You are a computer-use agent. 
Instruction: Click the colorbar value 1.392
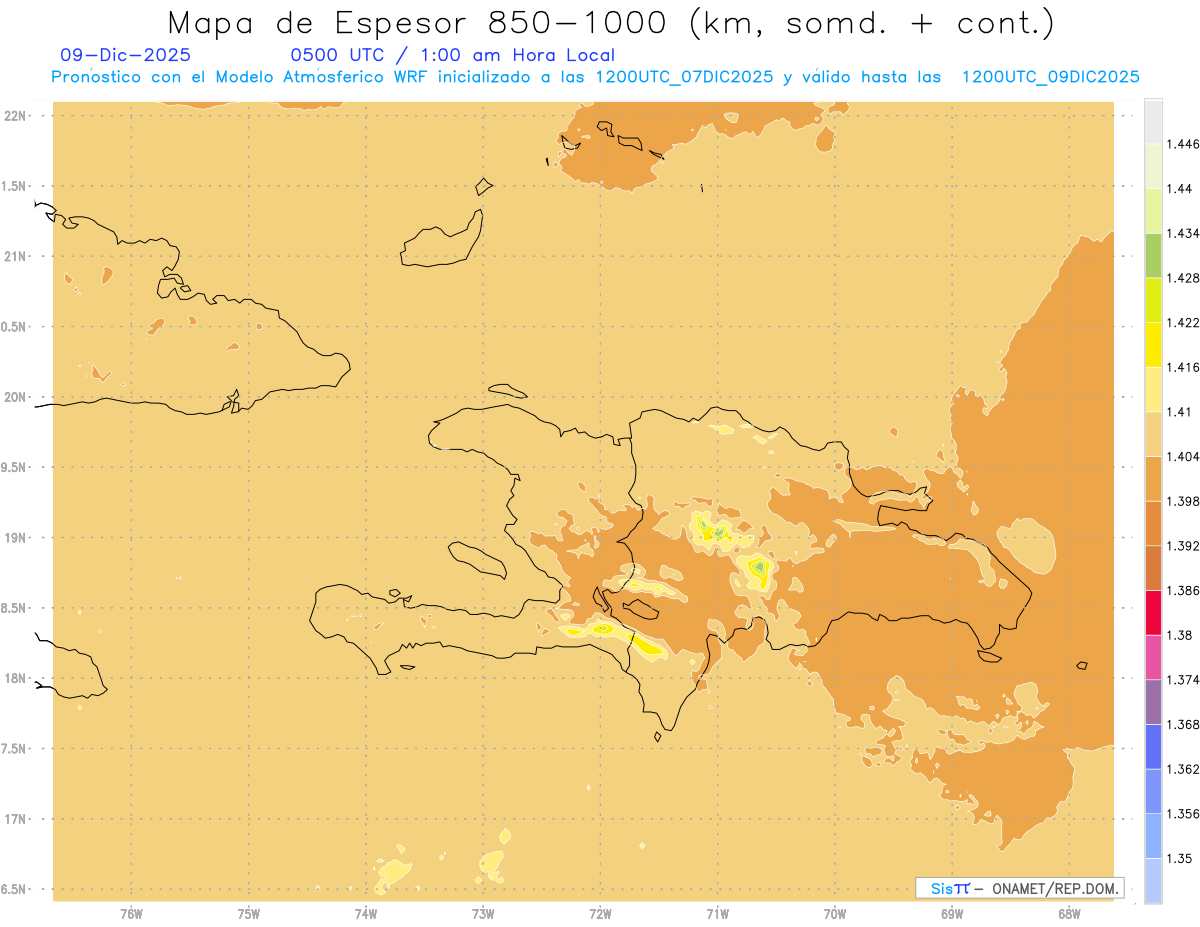point(1183,546)
